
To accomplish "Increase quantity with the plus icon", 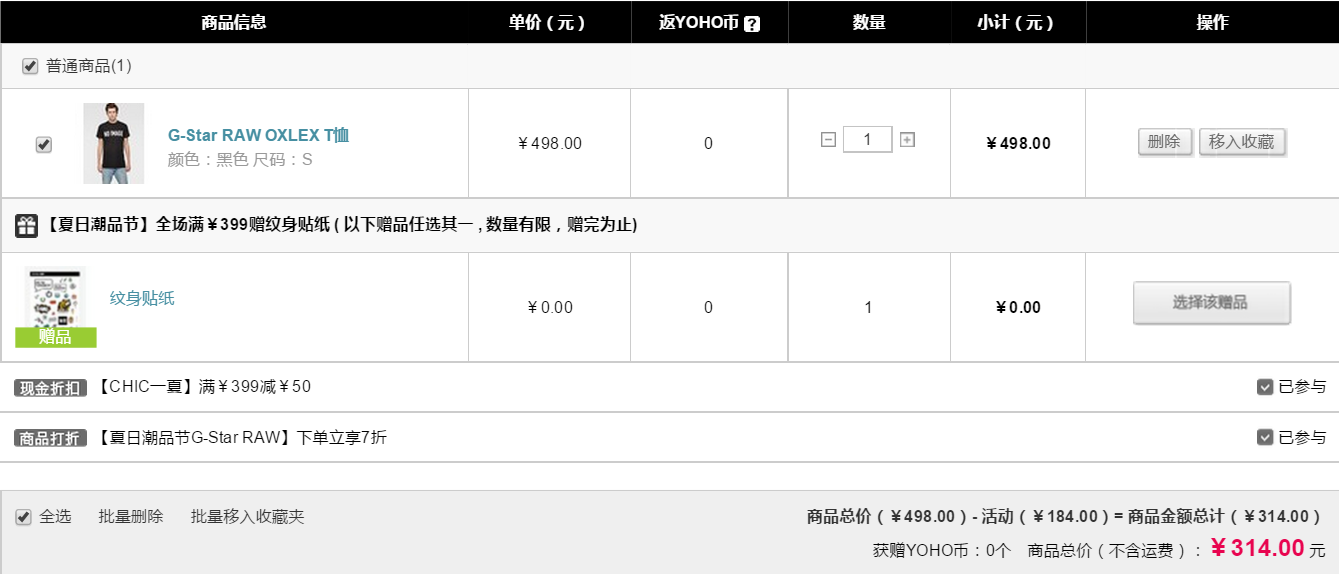I will tap(907, 140).
